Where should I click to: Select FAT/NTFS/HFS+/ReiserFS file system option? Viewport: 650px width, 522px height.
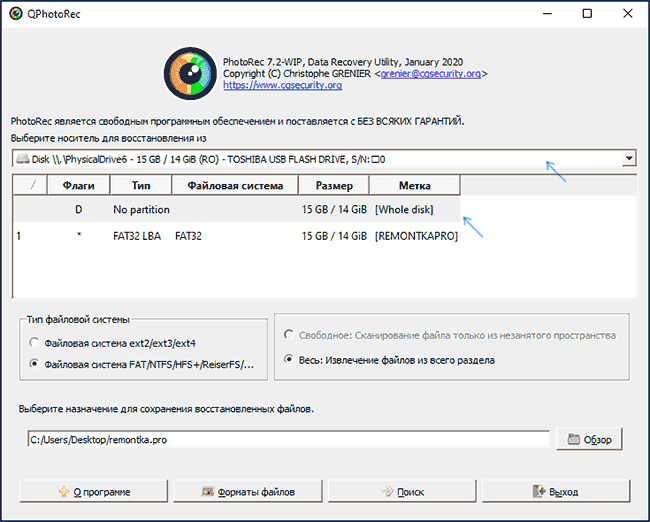tap(141, 364)
